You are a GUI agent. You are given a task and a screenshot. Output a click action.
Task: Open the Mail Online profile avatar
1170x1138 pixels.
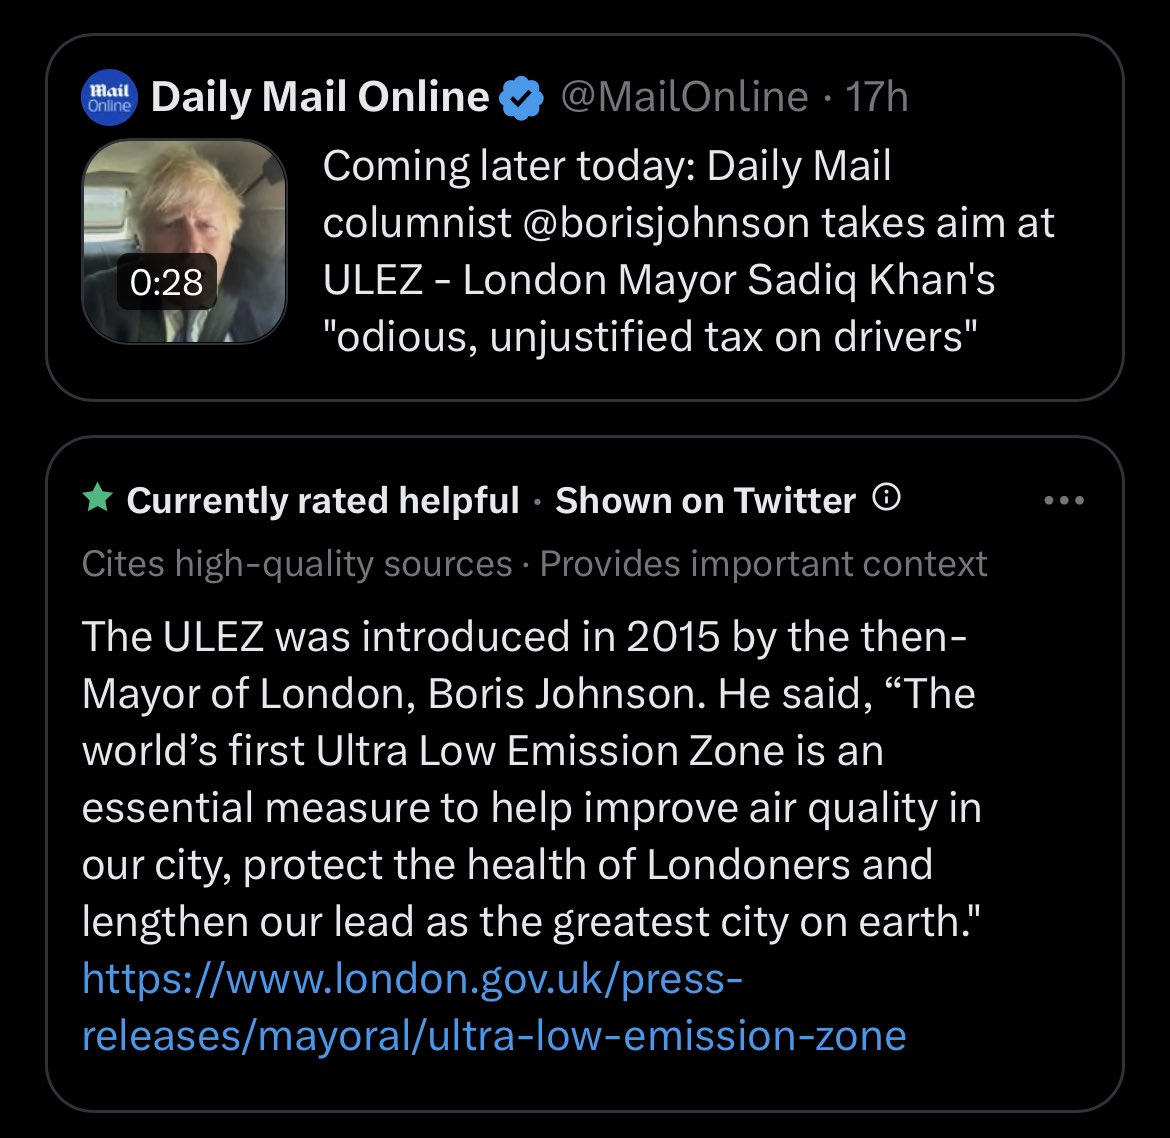click(109, 98)
